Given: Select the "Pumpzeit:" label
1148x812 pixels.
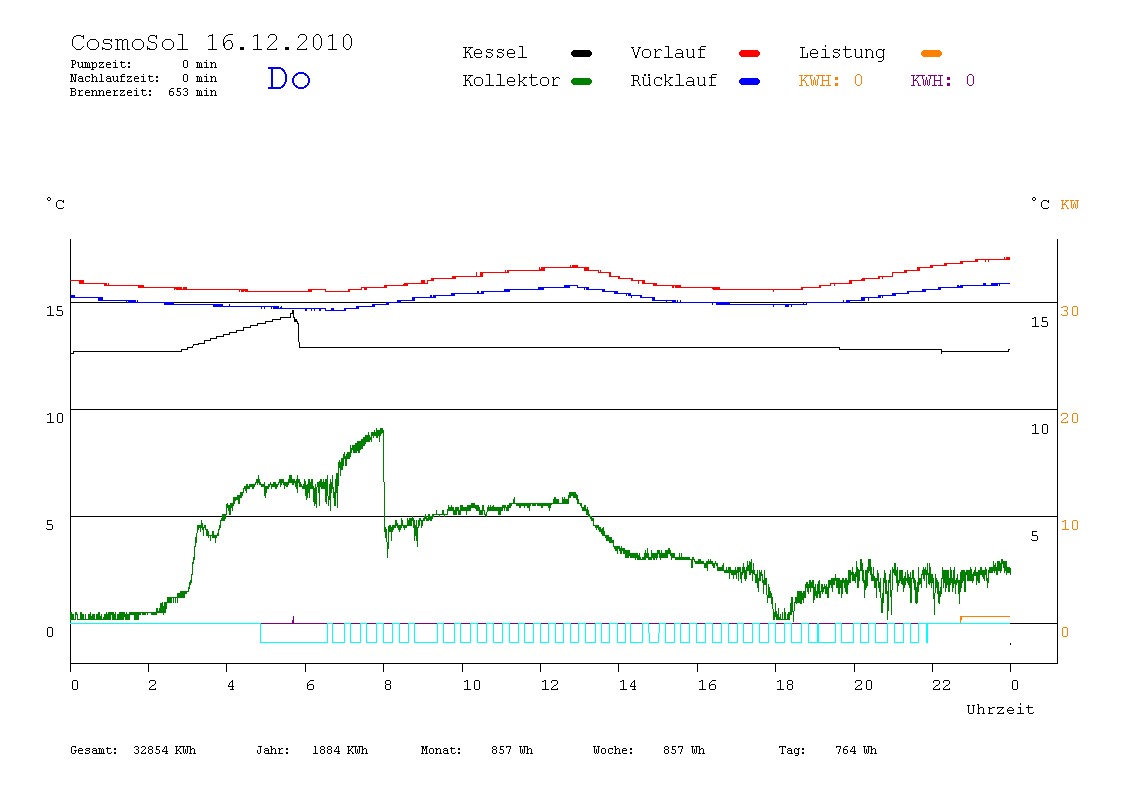Looking at the screenshot, I should point(101,64).
